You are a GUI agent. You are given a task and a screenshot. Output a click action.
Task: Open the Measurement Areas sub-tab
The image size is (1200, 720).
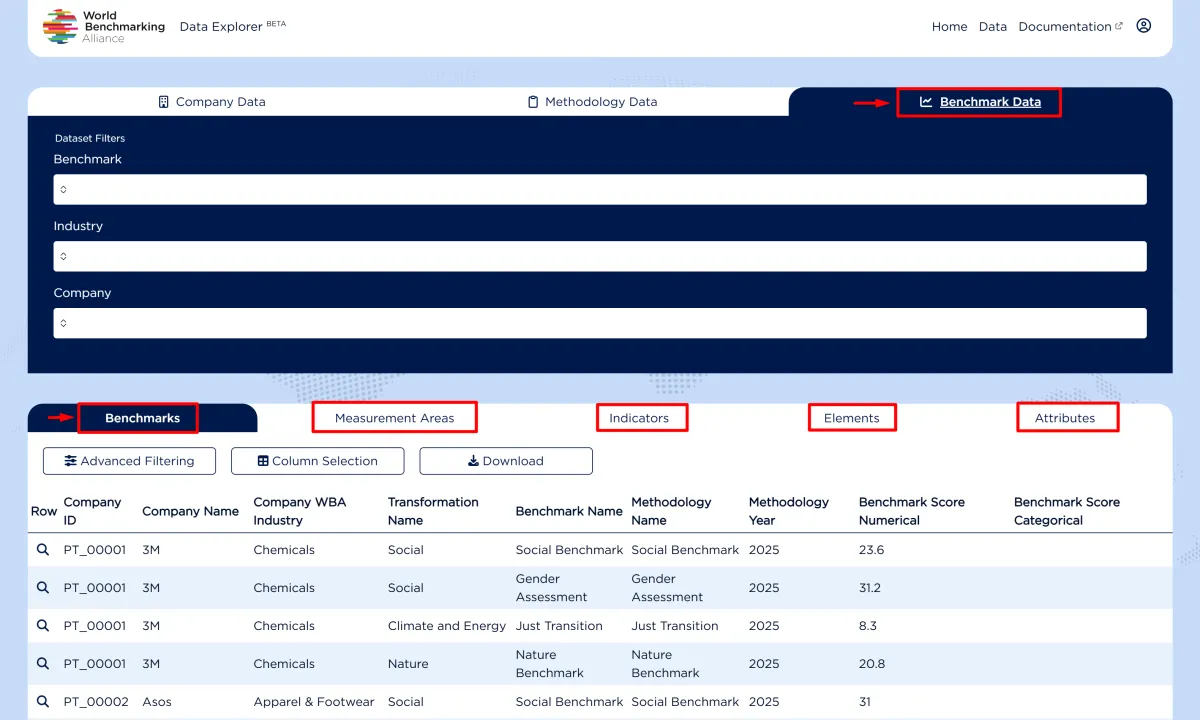tap(394, 418)
